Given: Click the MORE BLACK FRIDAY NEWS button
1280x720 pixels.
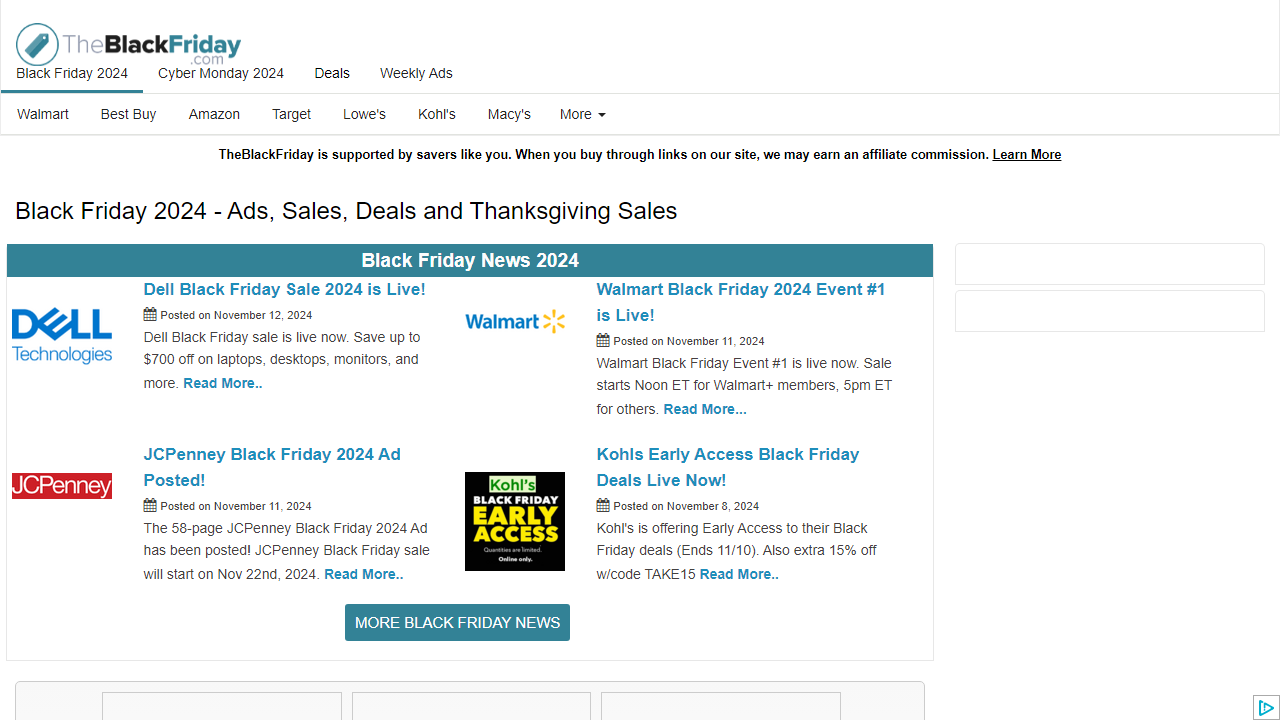Looking at the screenshot, I should (457, 622).
